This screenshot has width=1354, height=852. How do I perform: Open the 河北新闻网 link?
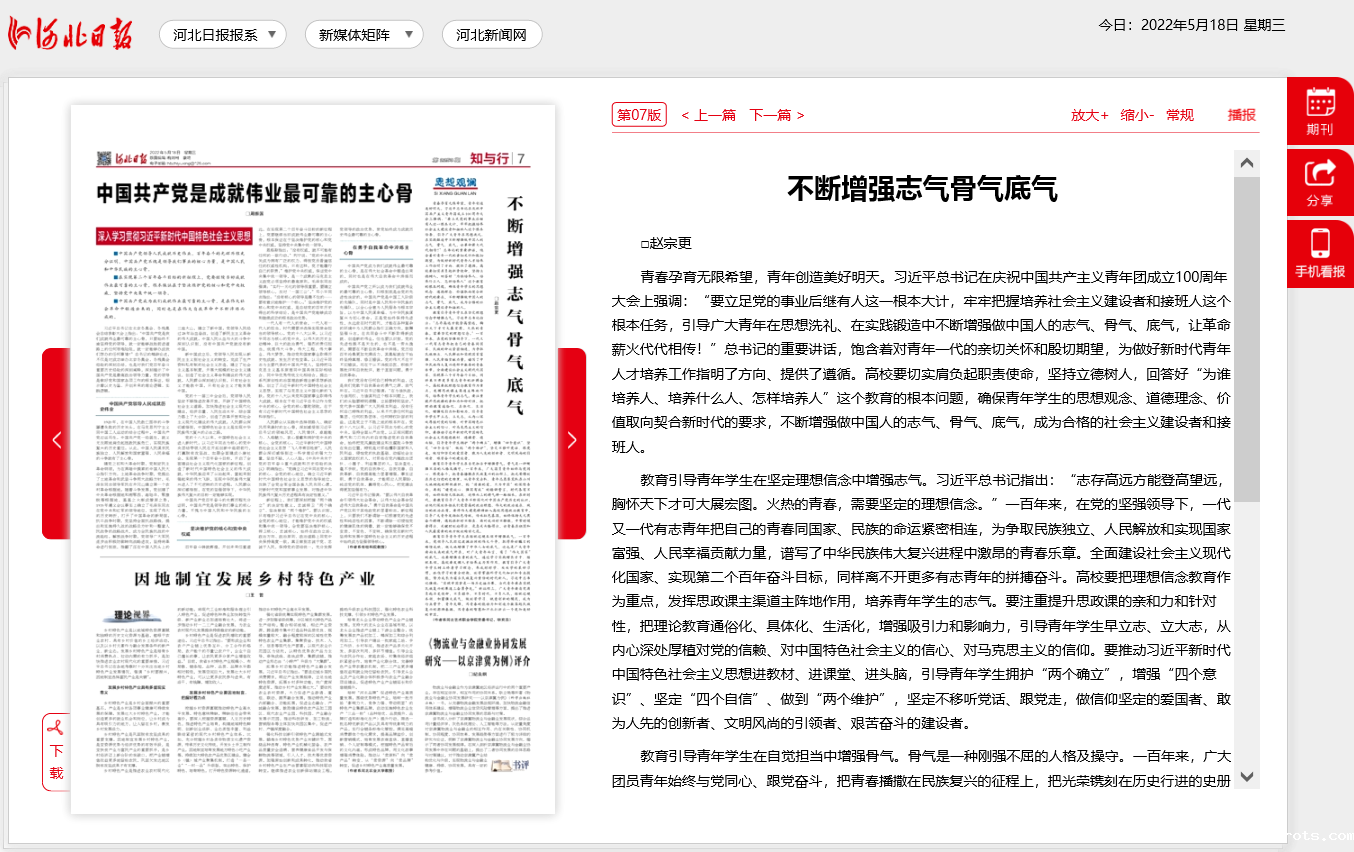click(491, 35)
